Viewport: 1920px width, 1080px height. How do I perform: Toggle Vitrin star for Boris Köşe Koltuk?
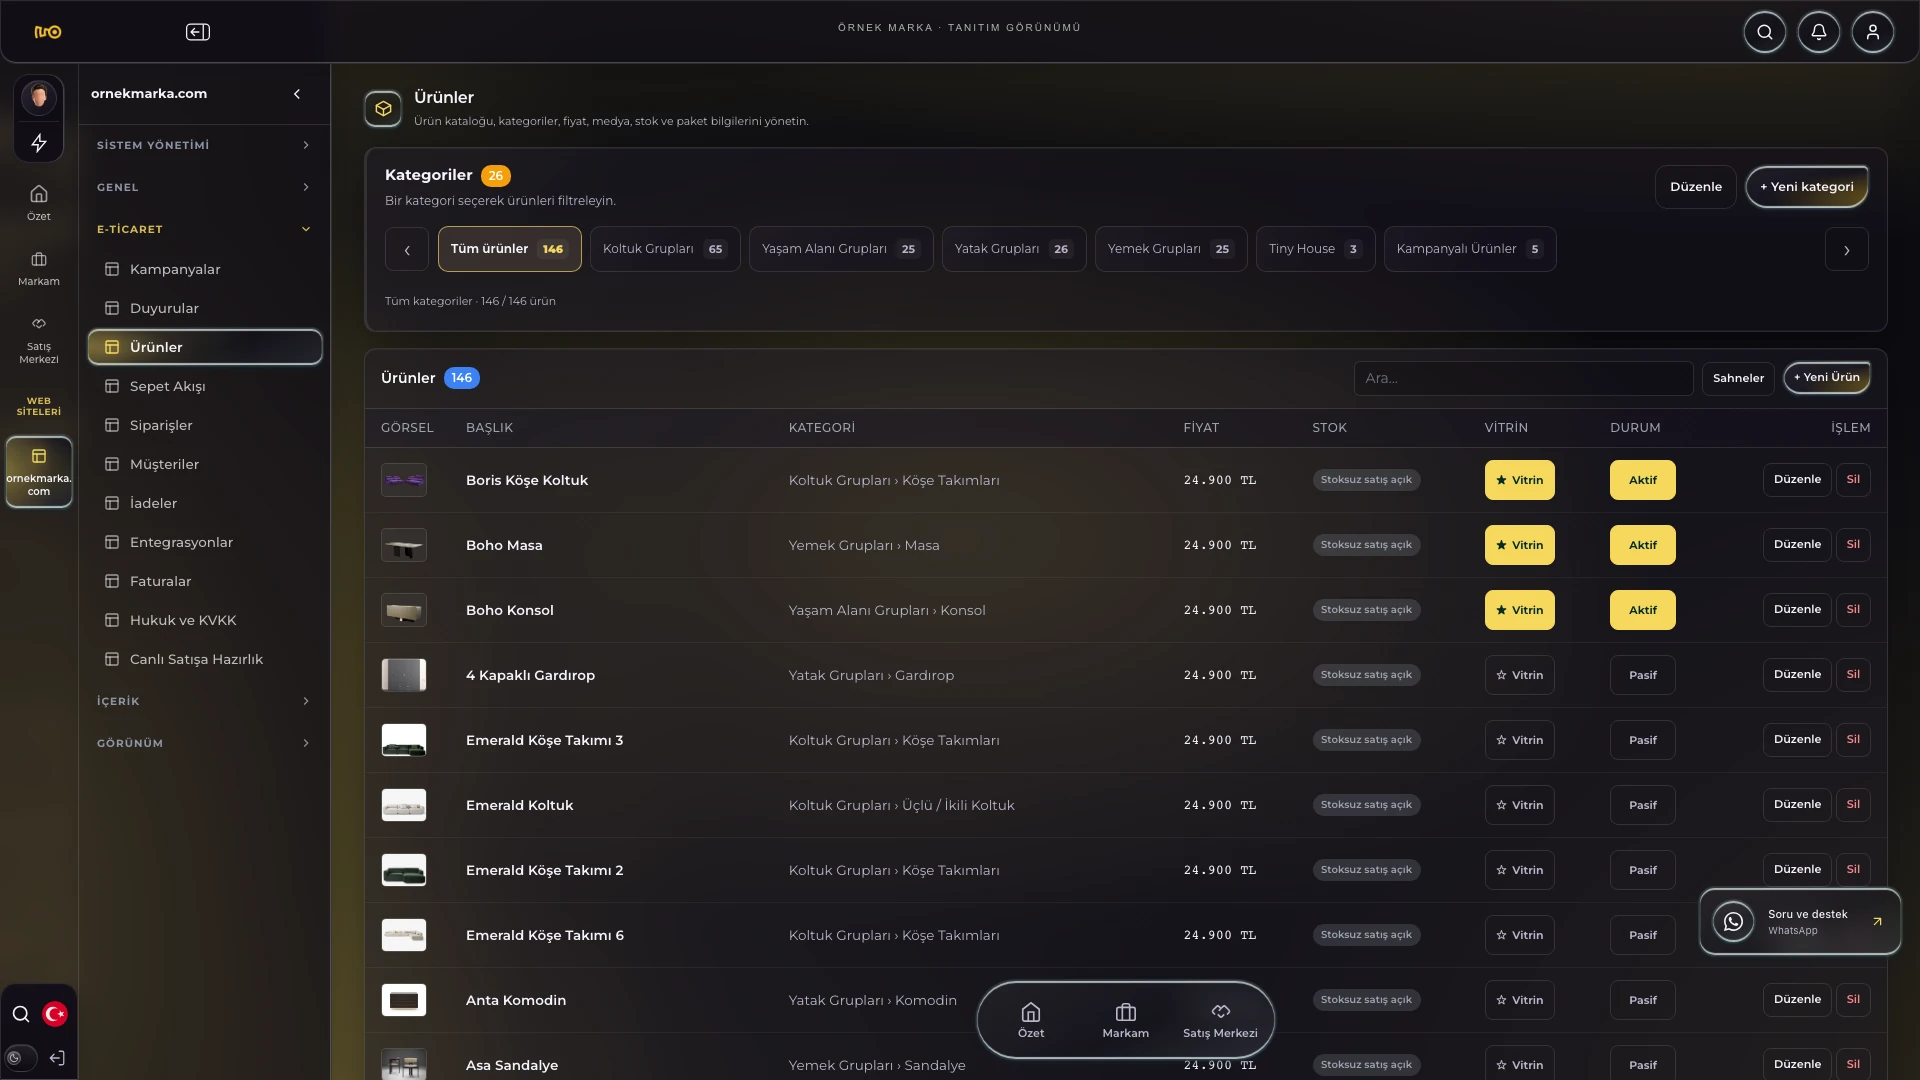1519,480
